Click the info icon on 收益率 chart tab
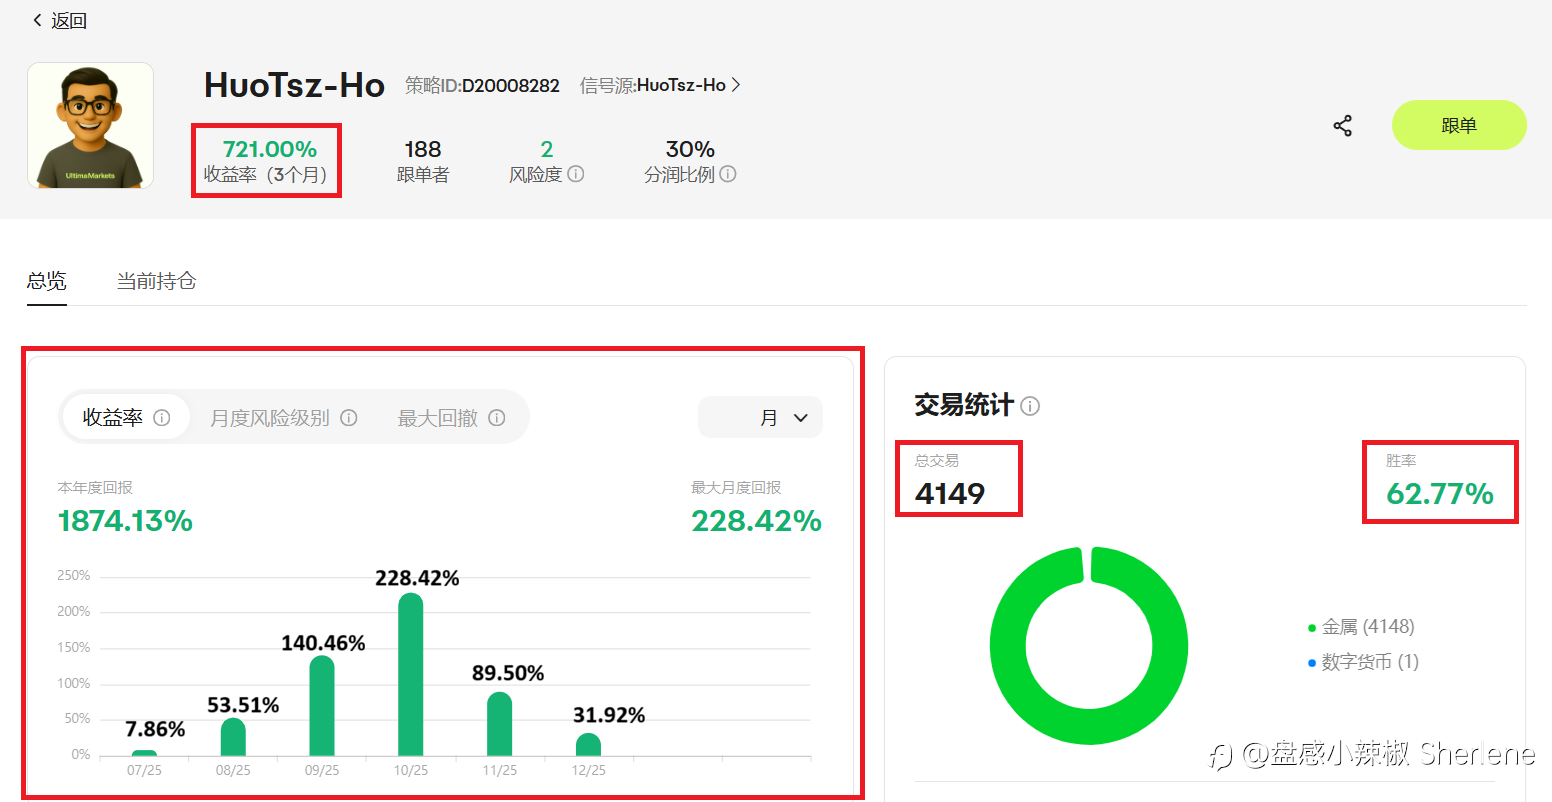 pos(161,418)
